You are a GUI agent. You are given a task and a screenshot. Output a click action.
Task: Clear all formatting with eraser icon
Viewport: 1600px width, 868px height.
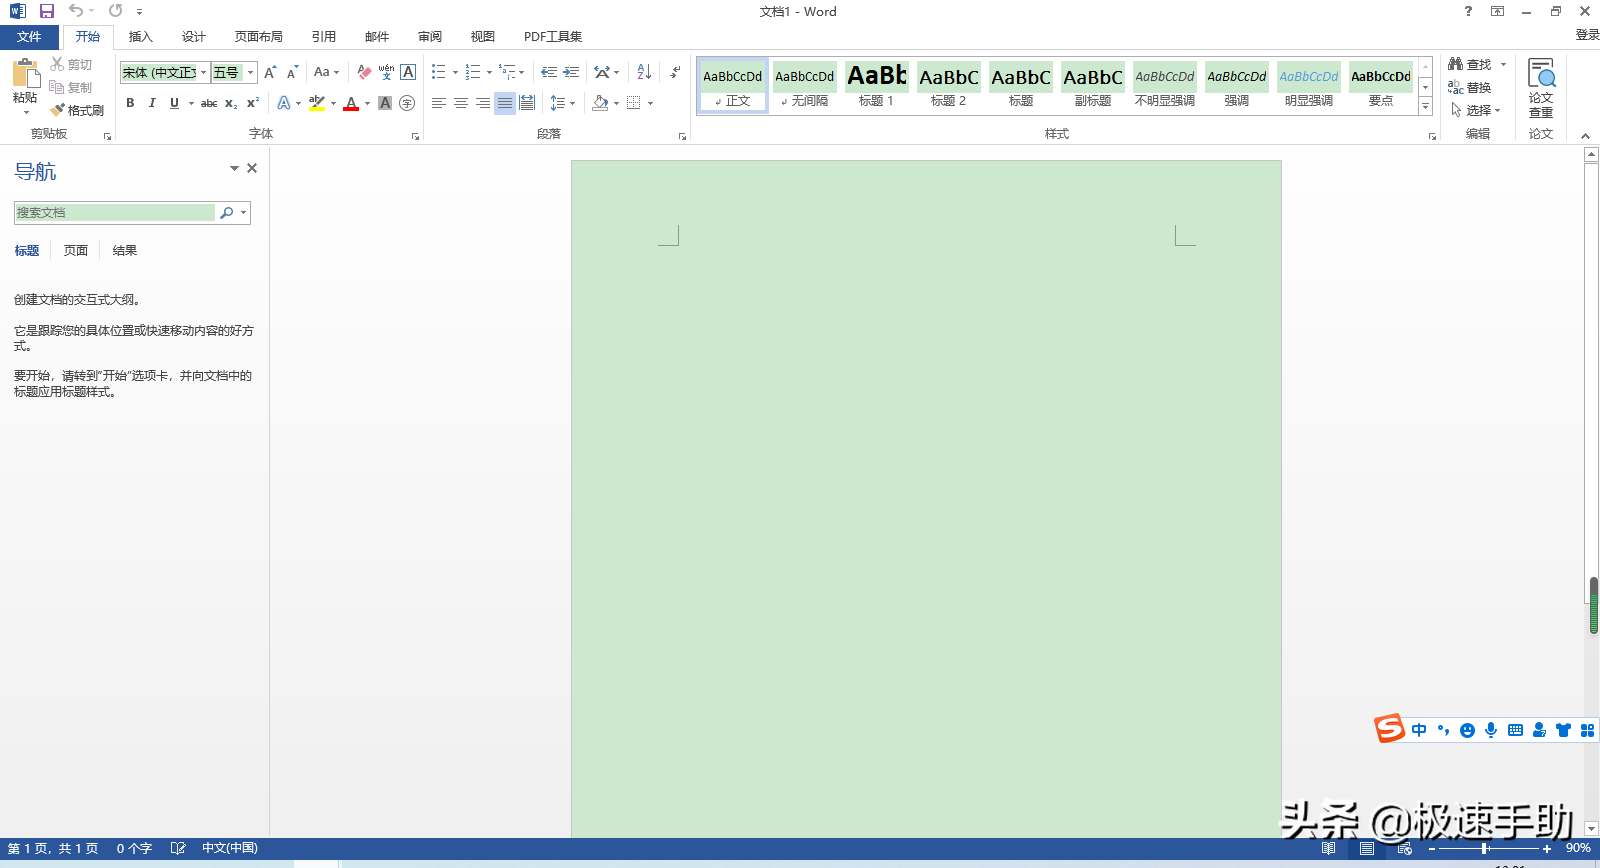point(364,72)
